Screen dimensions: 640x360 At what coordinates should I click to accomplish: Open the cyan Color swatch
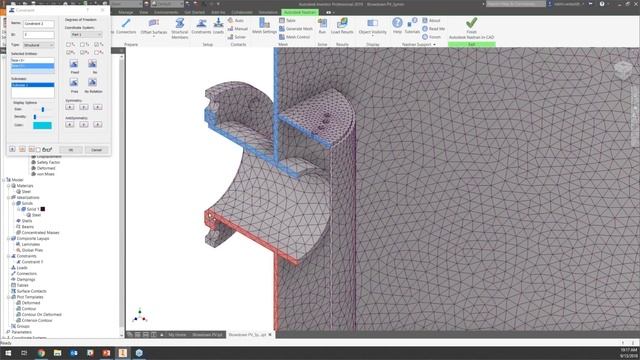coord(42,125)
